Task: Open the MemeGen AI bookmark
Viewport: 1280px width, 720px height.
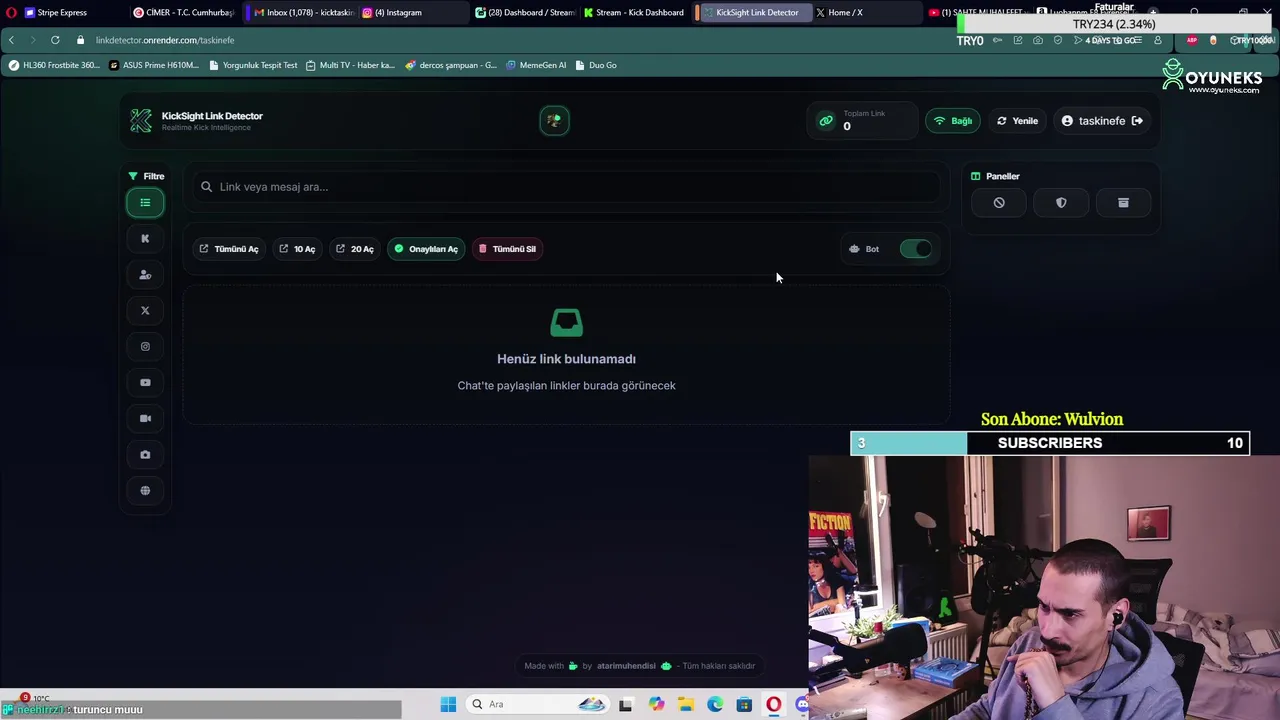Action: click(536, 65)
